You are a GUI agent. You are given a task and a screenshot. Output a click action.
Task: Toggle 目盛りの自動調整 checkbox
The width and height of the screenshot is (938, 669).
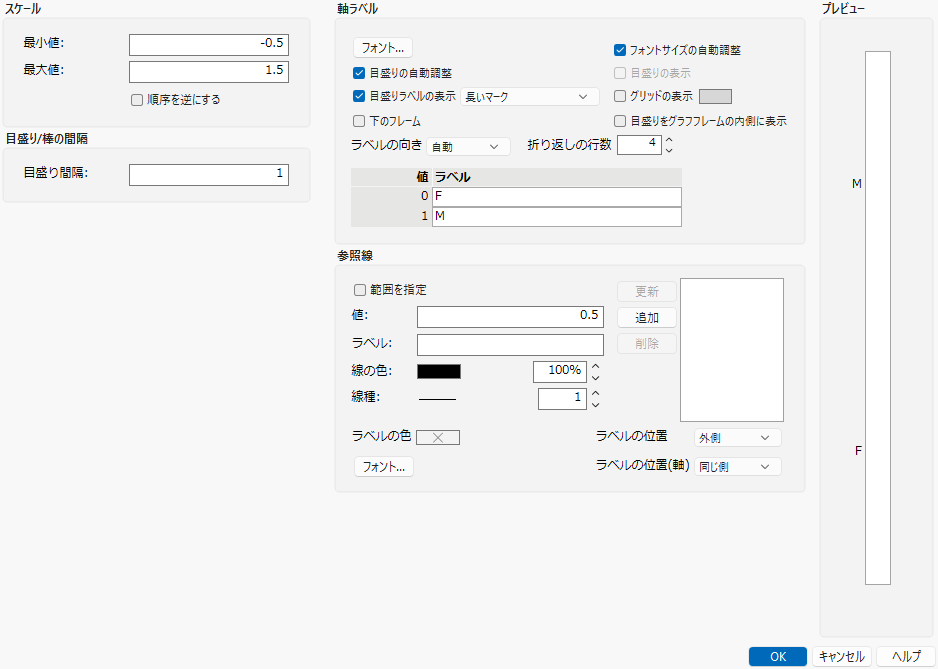pos(359,73)
